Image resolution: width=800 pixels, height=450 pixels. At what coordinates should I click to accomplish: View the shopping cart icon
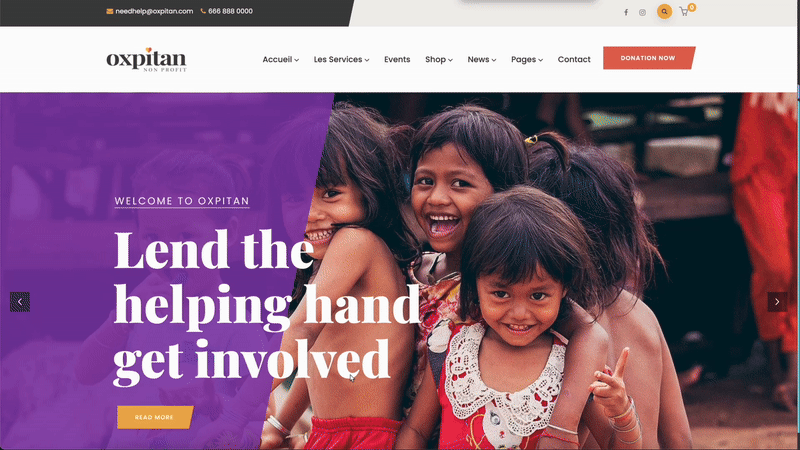click(x=684, y=12)
